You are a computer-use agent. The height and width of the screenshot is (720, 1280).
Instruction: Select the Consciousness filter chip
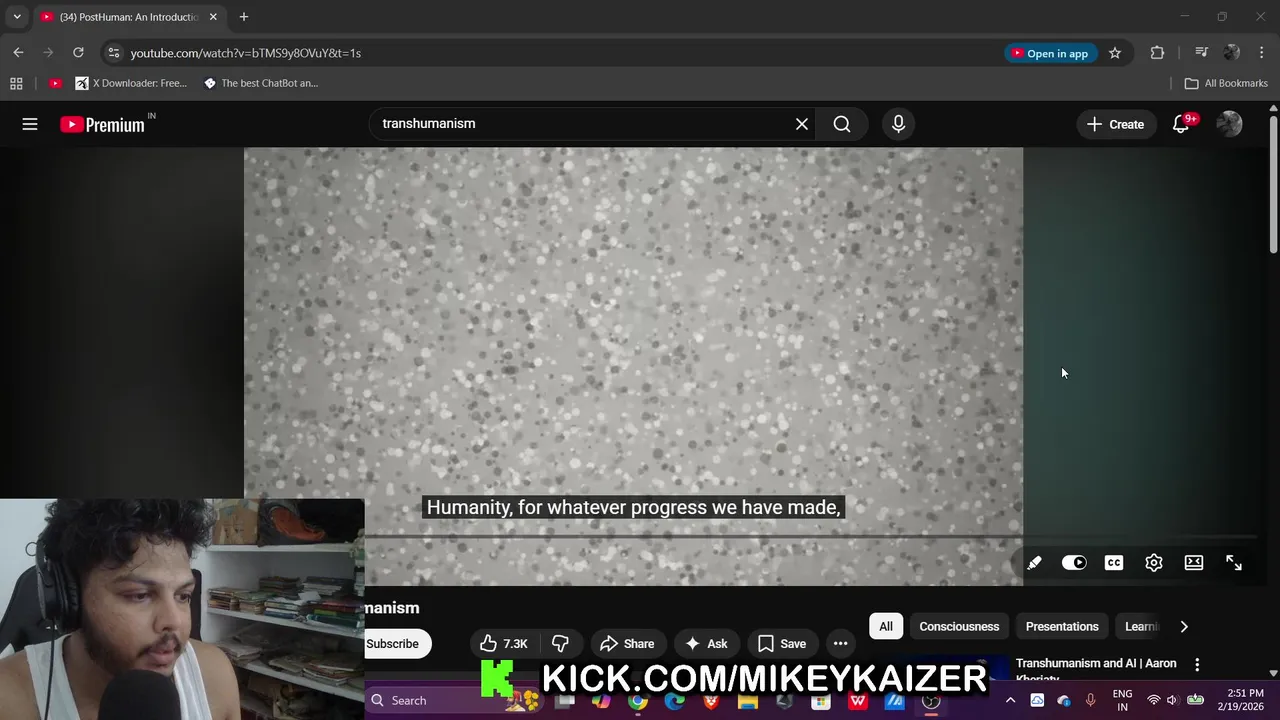[x=959, y=627]
